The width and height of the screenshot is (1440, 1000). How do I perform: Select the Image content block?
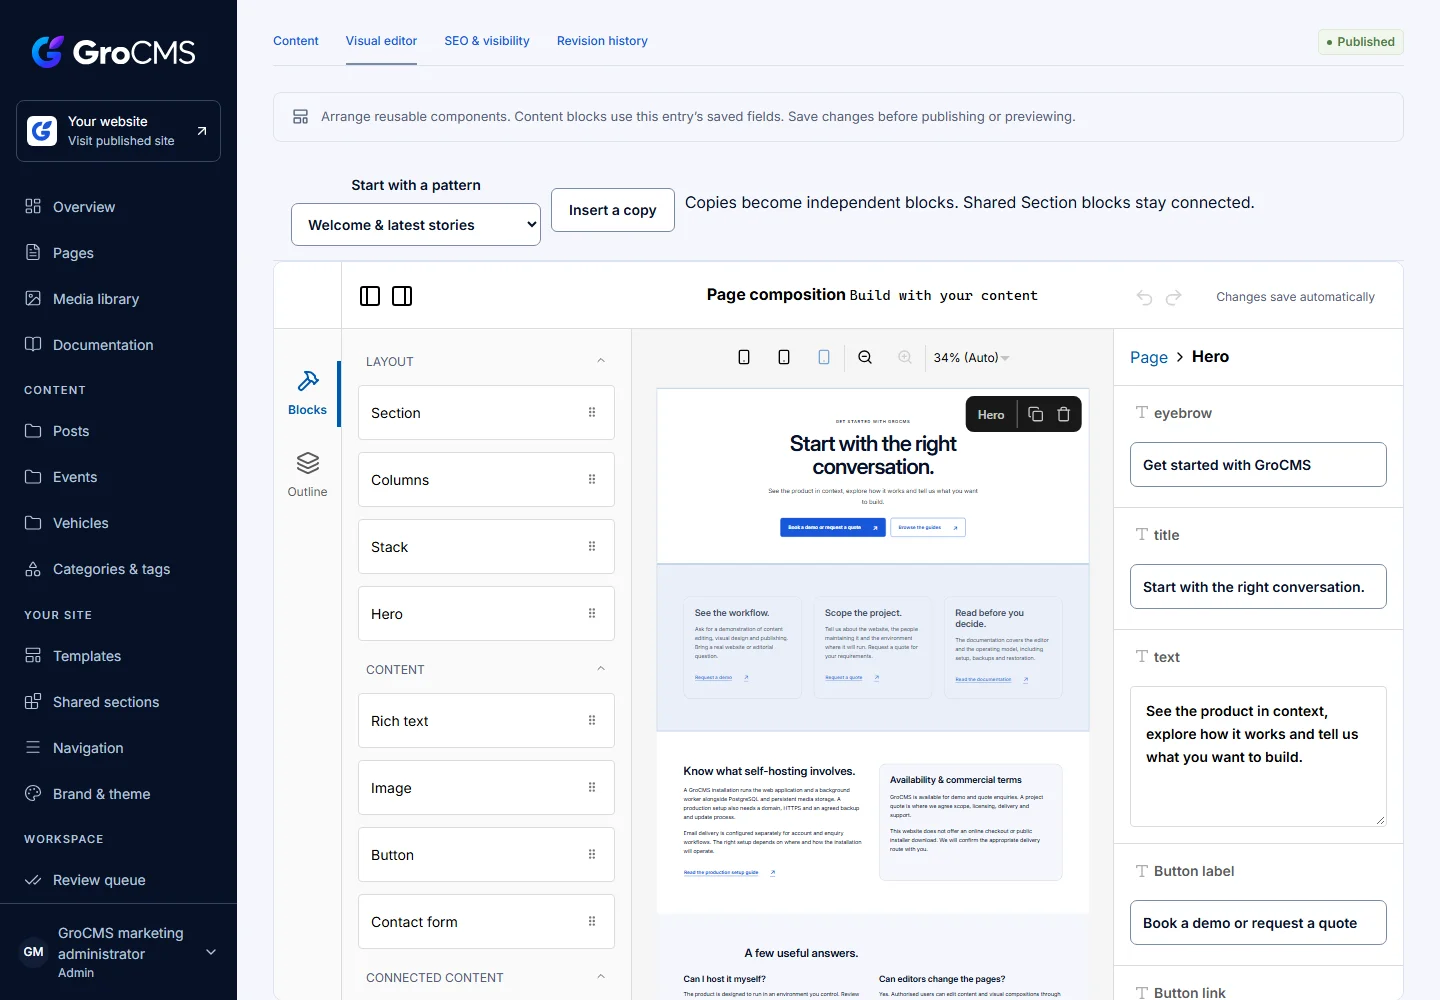click(486, 788)
